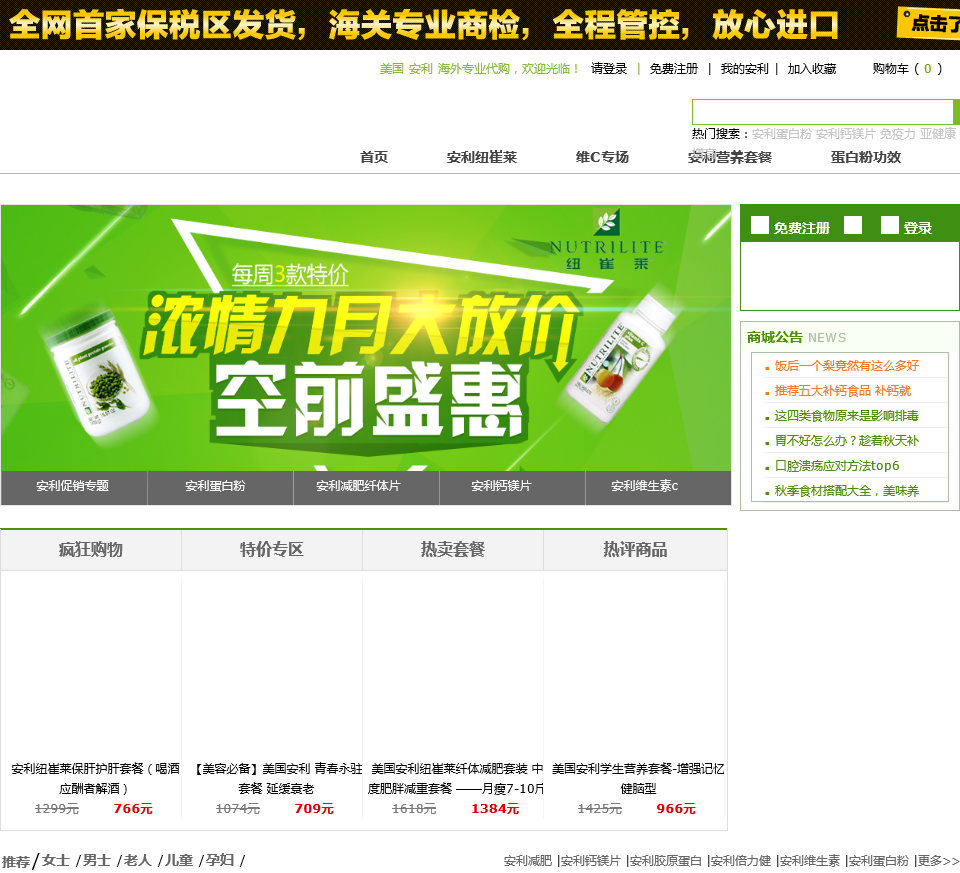
Task: Select 老人 category filter
Action: point(138,861)
